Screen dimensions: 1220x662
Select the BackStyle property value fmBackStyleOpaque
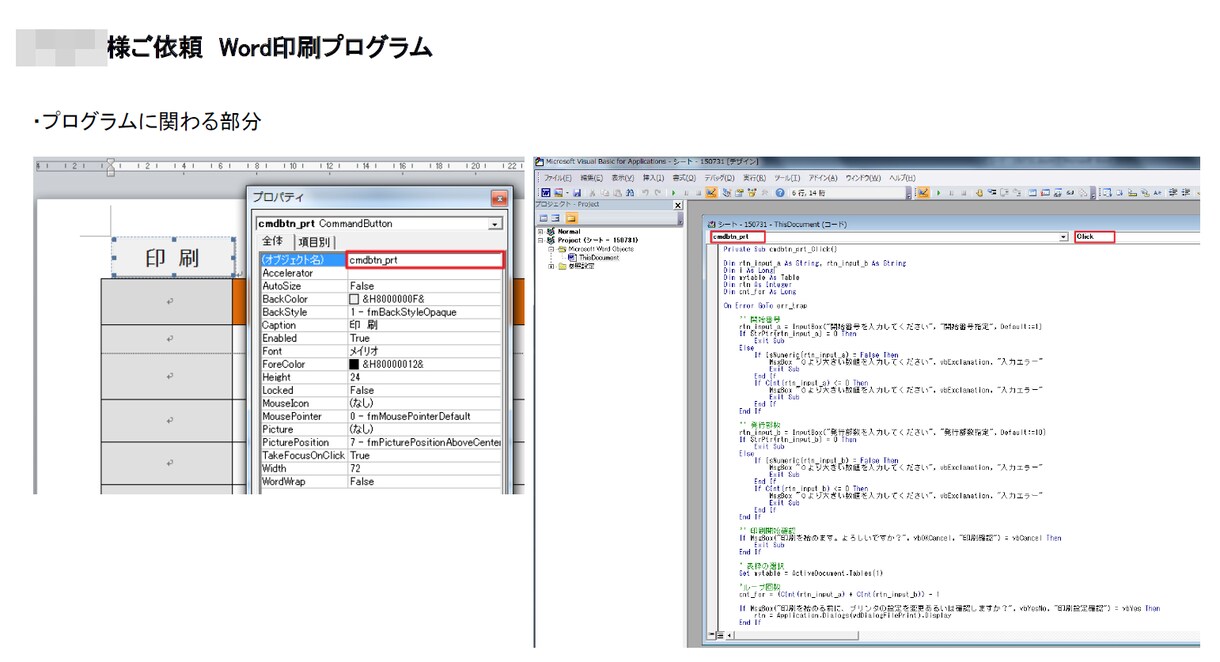tap(402, 312)
